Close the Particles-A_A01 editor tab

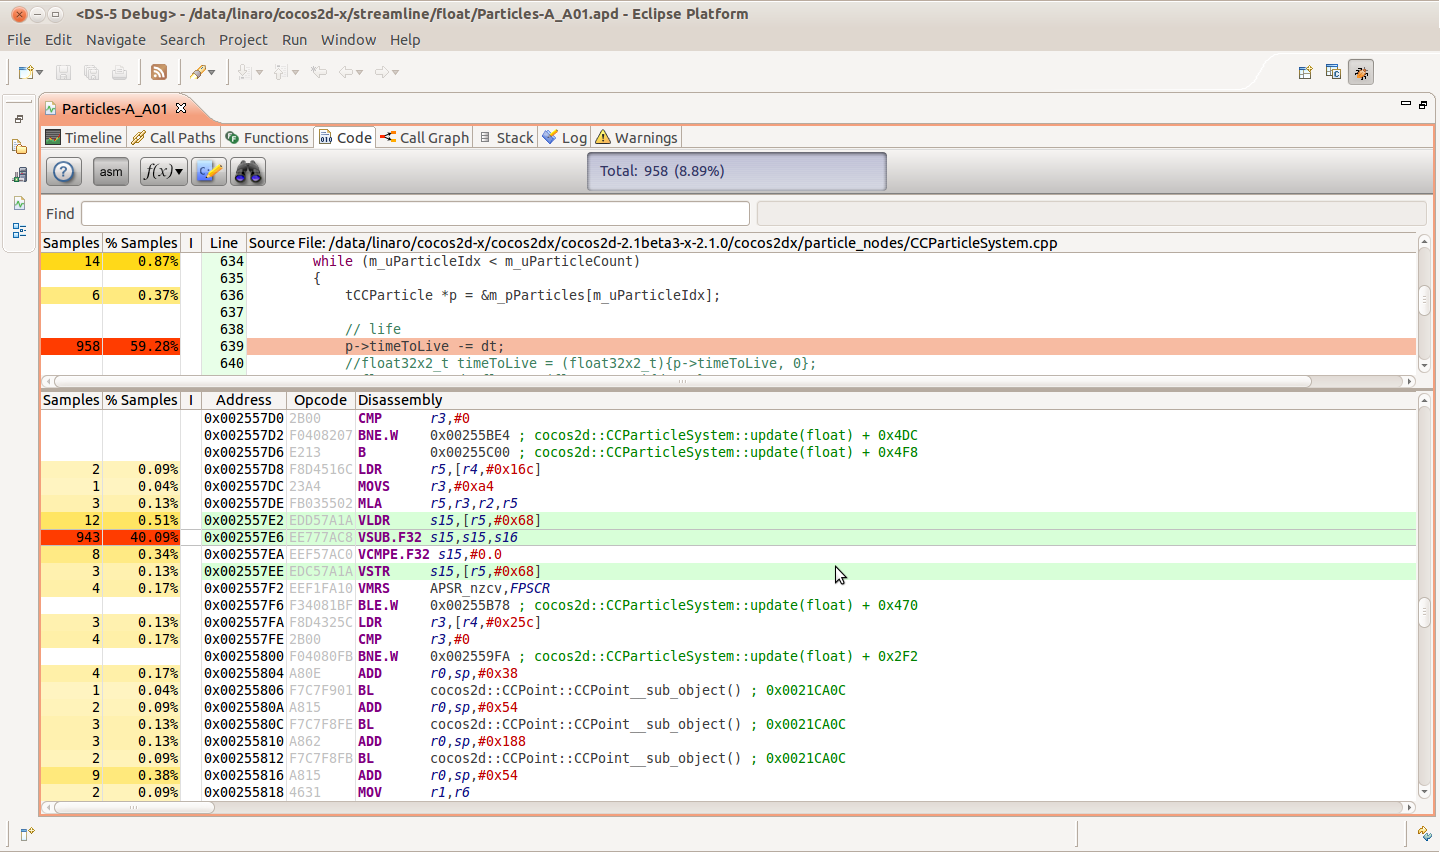[x=181, y=108]
